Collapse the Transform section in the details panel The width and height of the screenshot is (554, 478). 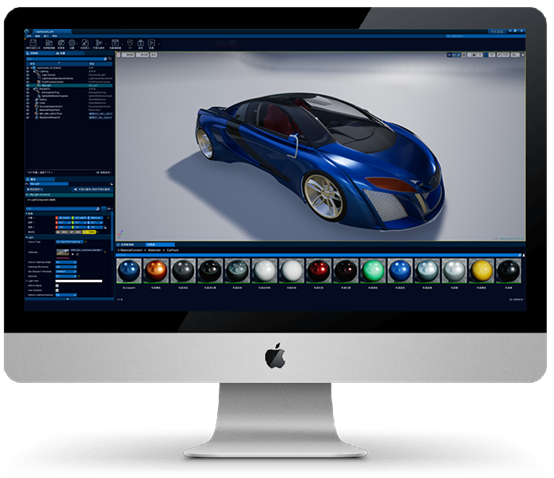click(26, 213)
